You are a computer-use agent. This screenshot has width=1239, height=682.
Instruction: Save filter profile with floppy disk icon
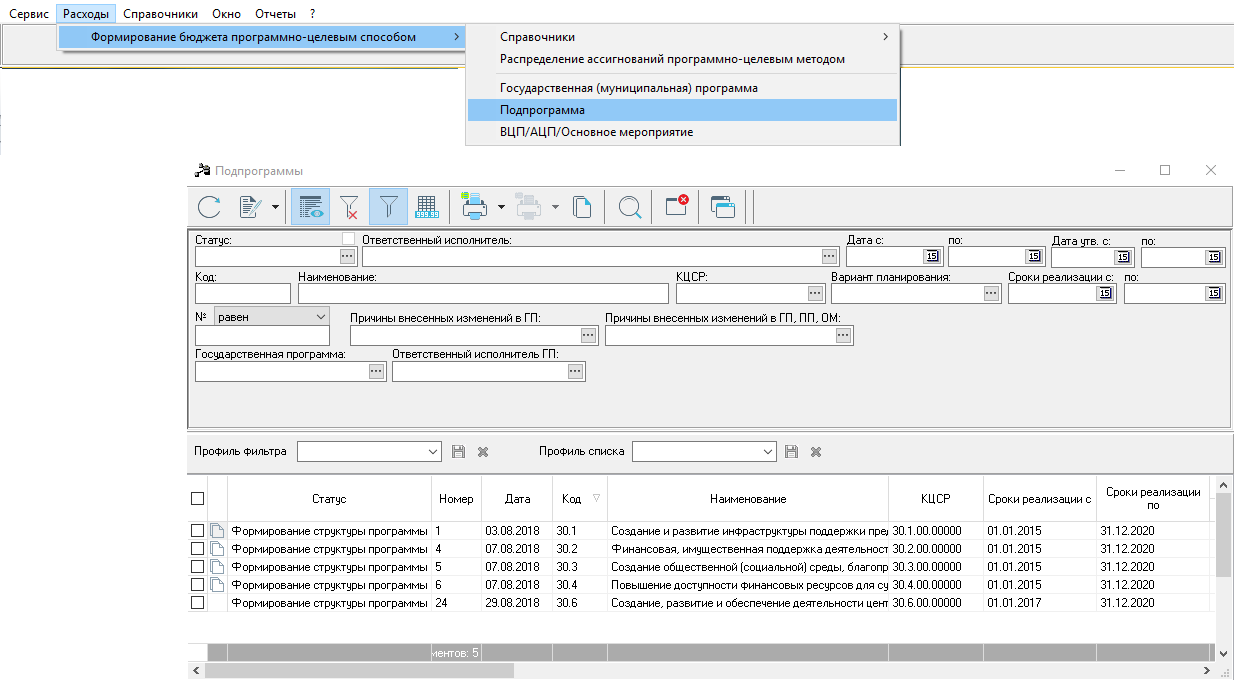458,452
